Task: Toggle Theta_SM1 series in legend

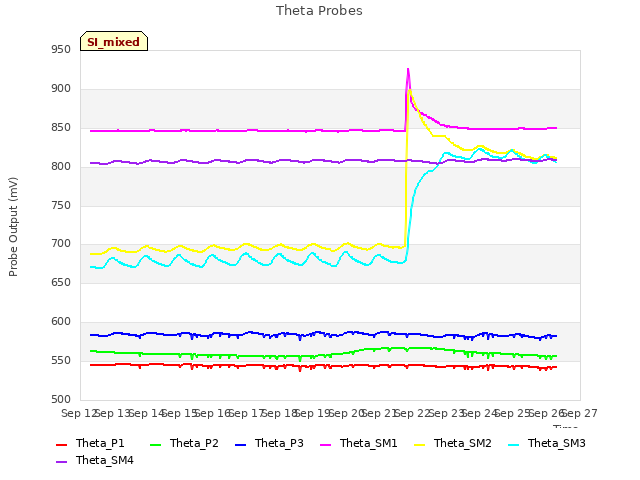Action: coord(359,443)
